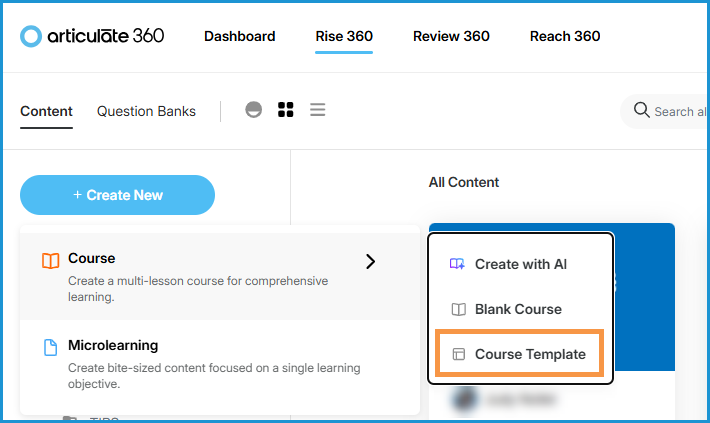Click the Create with AI sparkle icon
710x423 pixels.
458,264
